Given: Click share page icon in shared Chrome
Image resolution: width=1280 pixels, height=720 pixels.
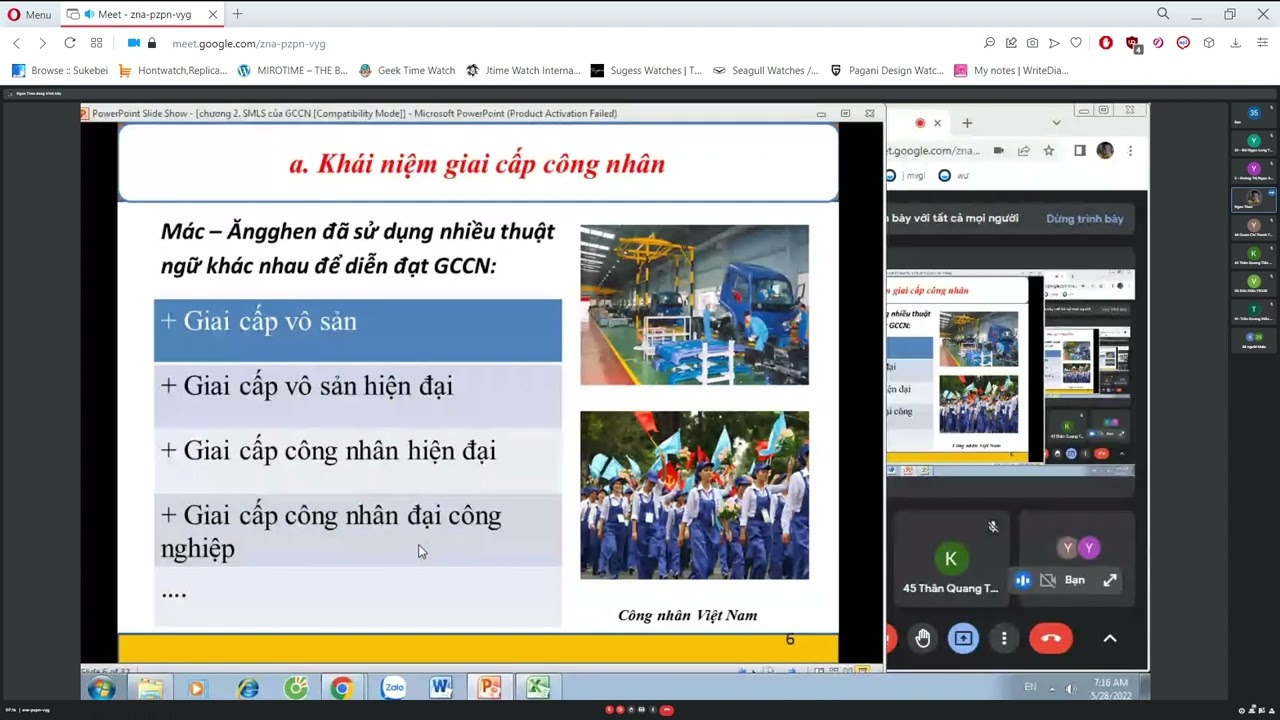Looking at the screenshot, I should [x=1024, y=151].
